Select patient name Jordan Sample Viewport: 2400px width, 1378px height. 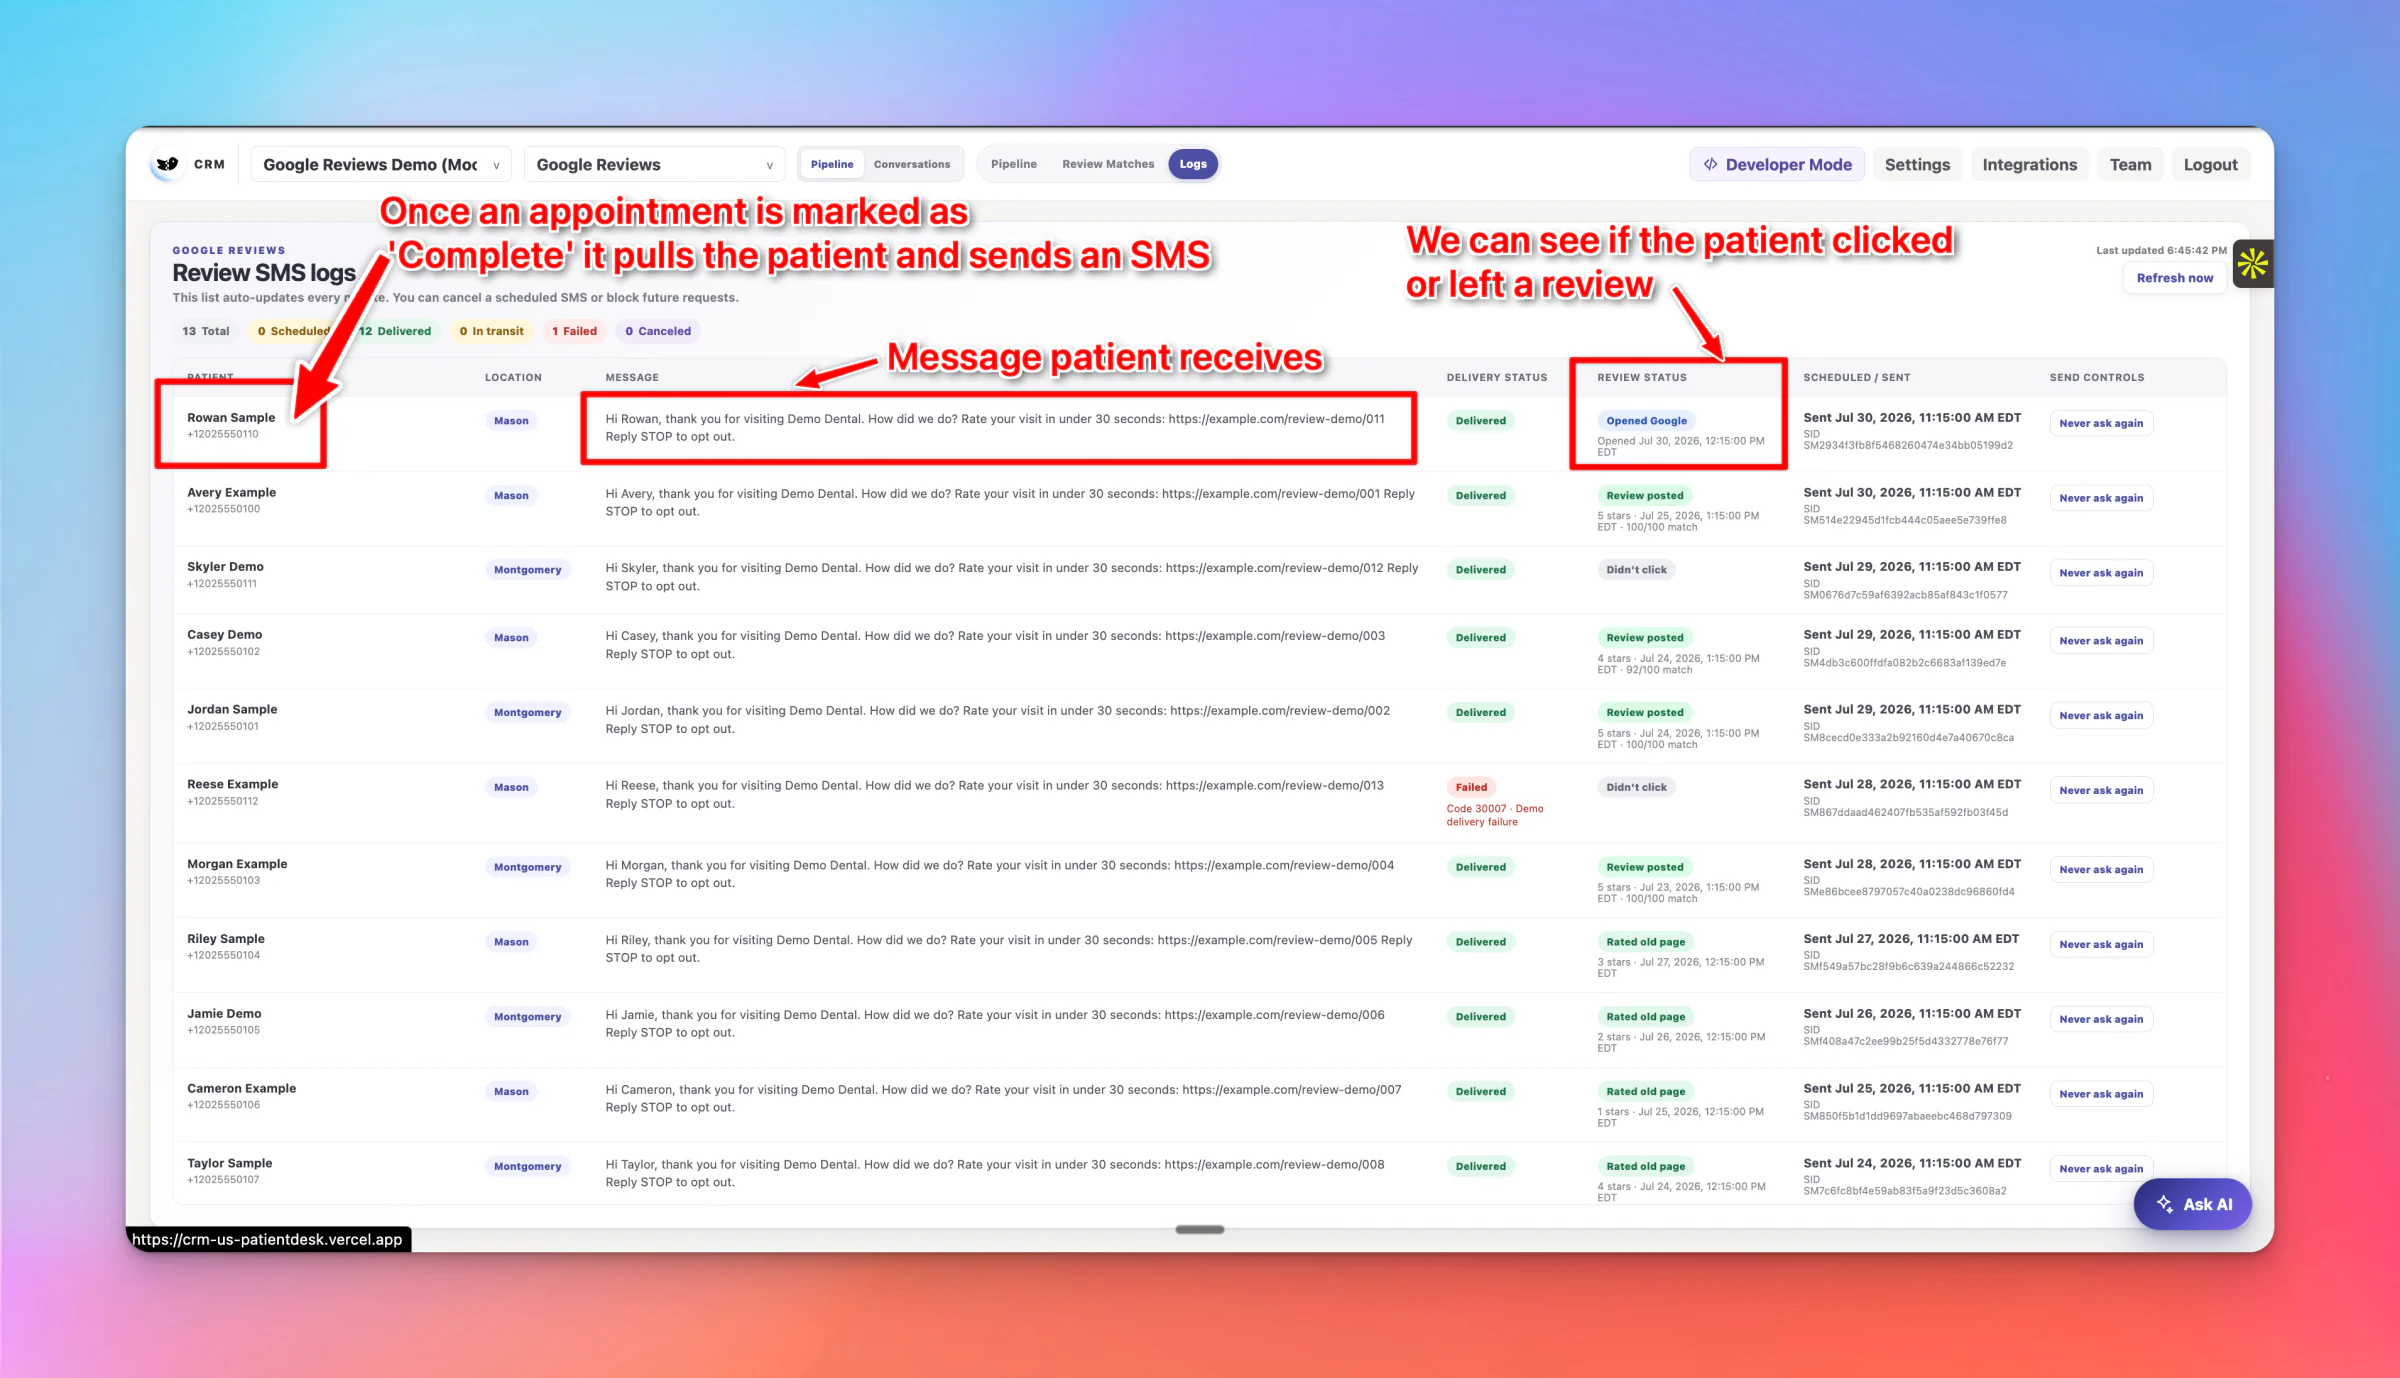[x=232, y=709]
